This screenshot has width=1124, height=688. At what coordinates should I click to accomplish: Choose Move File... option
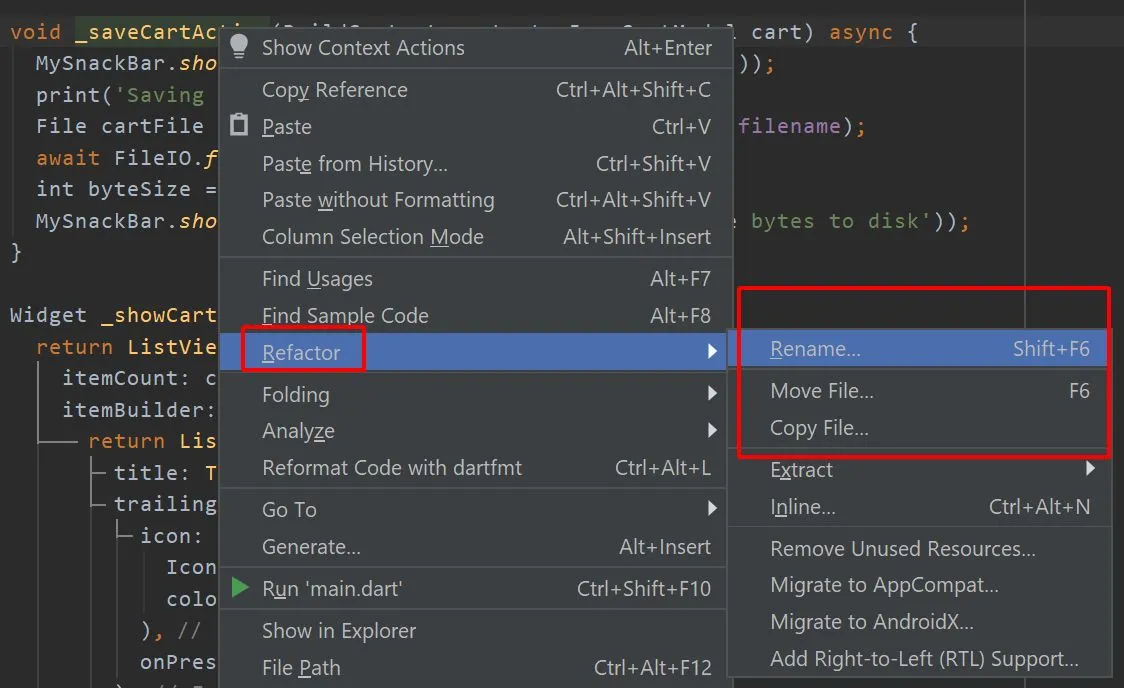(822, 391)
